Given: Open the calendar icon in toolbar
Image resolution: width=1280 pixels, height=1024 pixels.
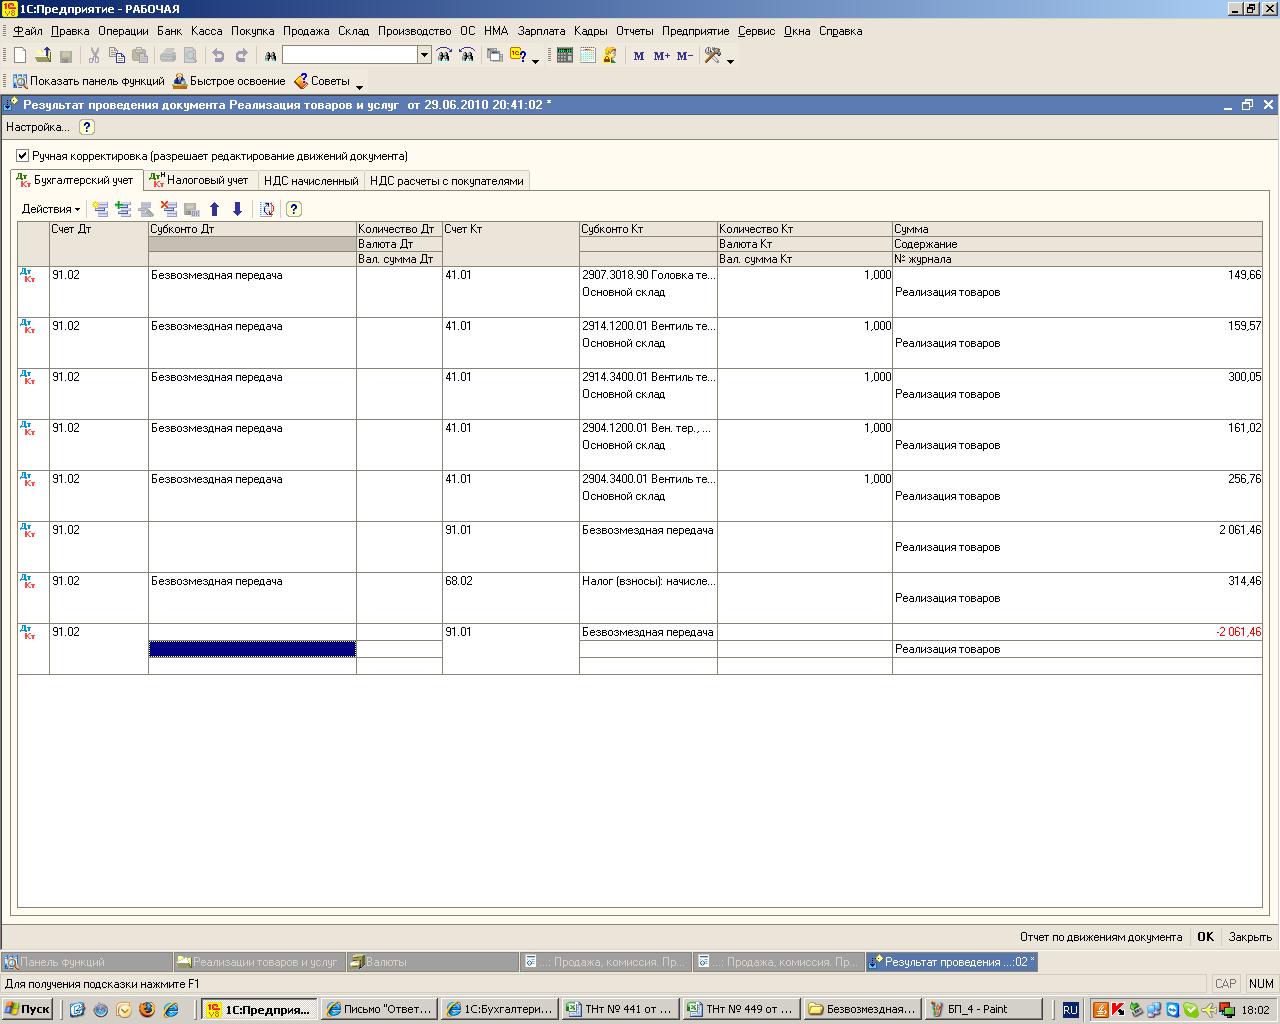Looking at the screenshot, I should (587, 56).
